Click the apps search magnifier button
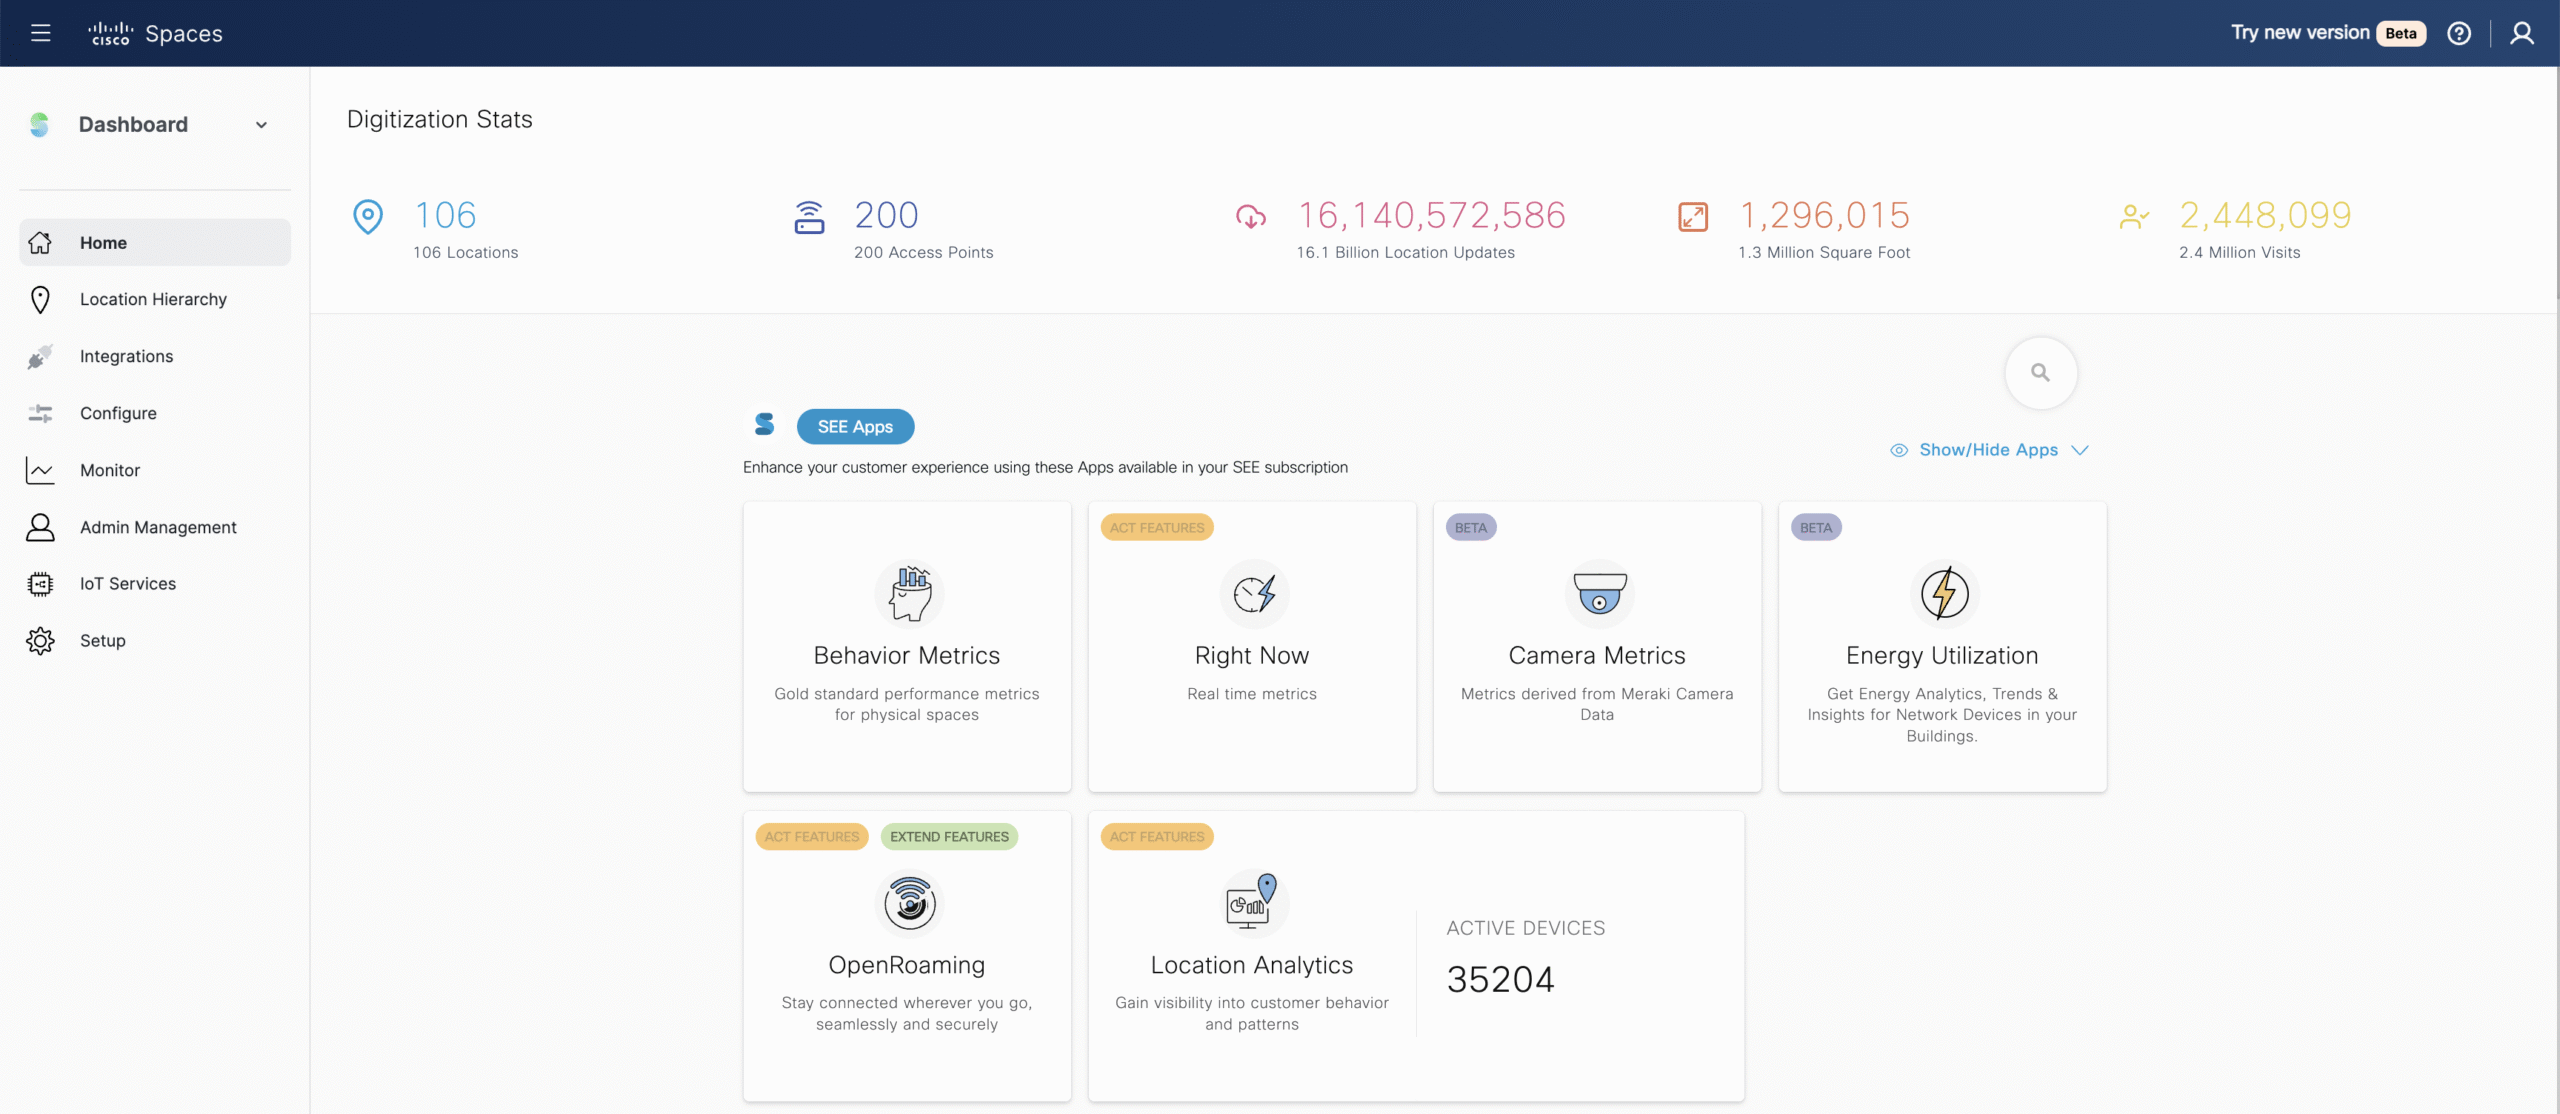Image resolution: width=2560 pixels, height=1114 pixels. (x=2041, y=373)
